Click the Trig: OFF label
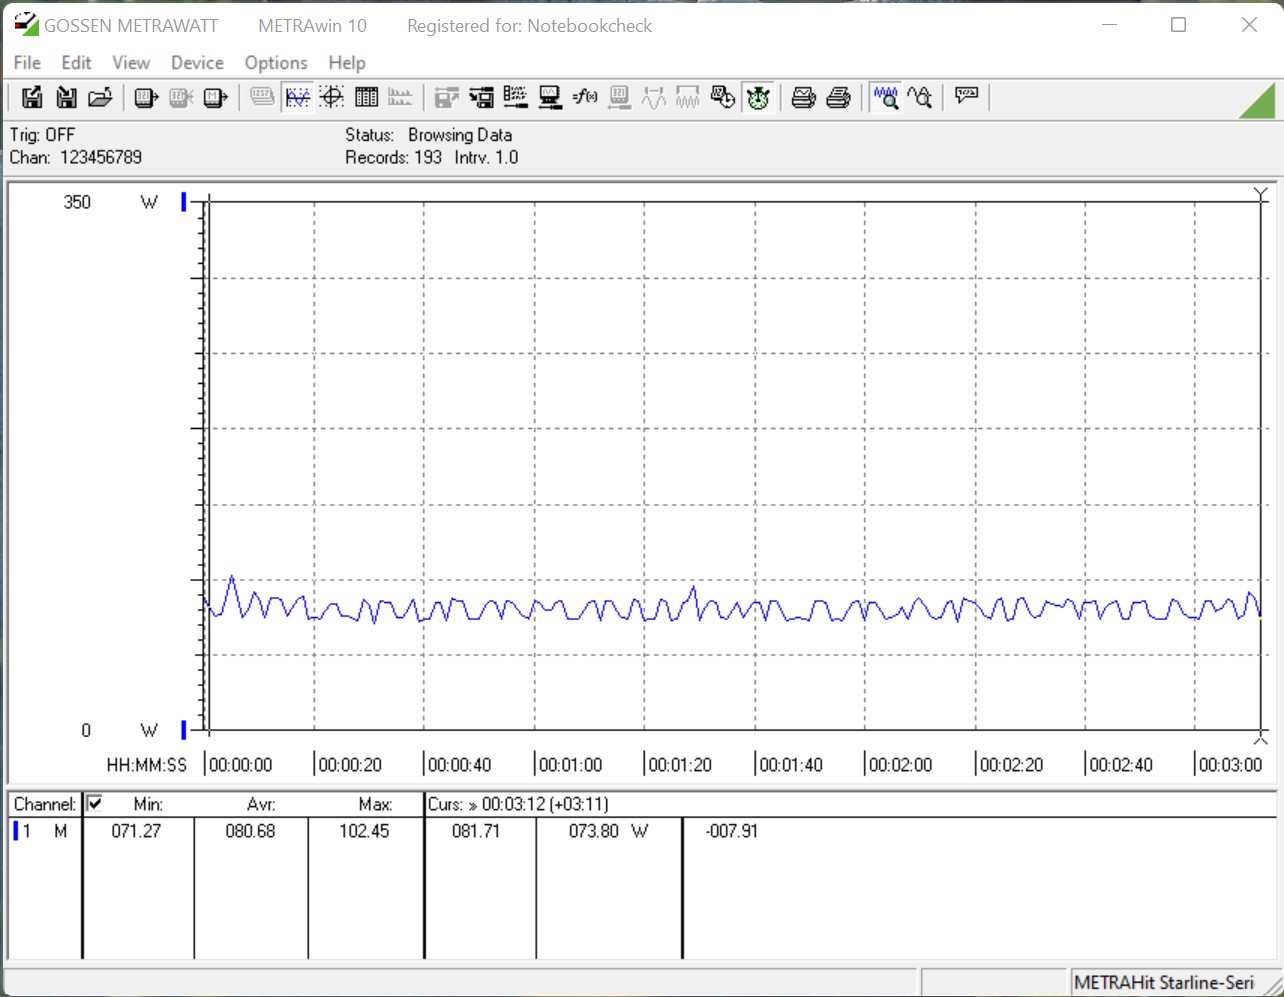The height and width of the screenshot is (997, 1284). click(x=42, y=135)
